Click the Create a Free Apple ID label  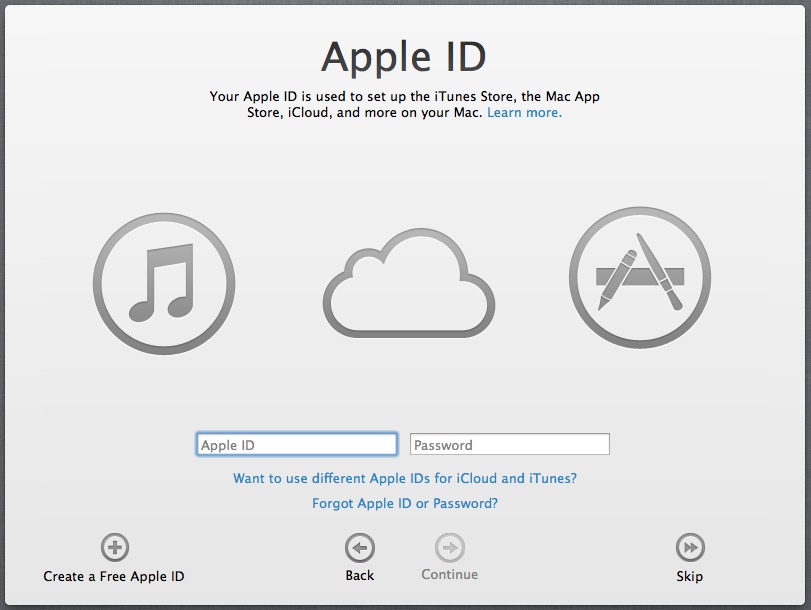pyautogui.click(x=114, y=576)
